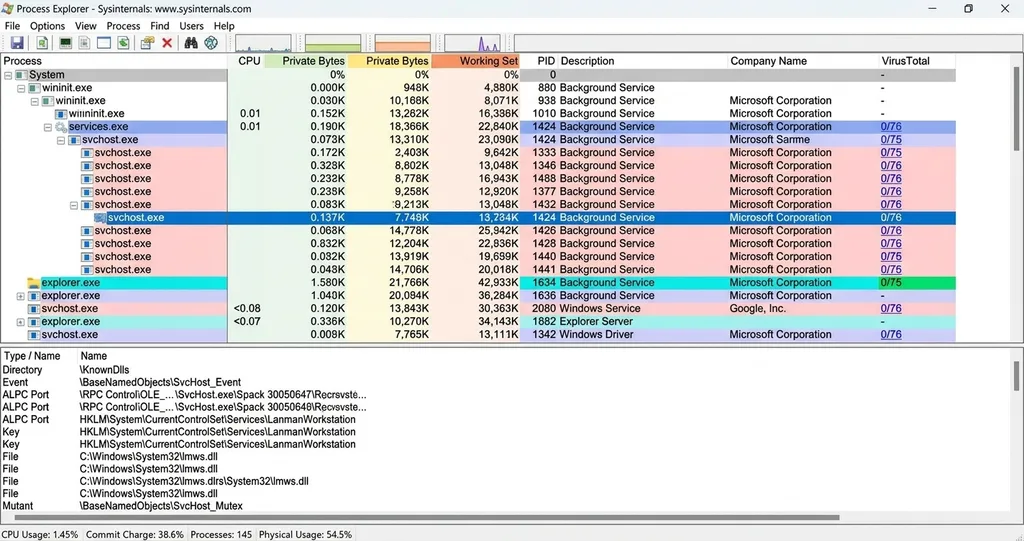Click the CPU usage mini graph
The height and width of the screenshot is (541, 1024).
(263, 43)
